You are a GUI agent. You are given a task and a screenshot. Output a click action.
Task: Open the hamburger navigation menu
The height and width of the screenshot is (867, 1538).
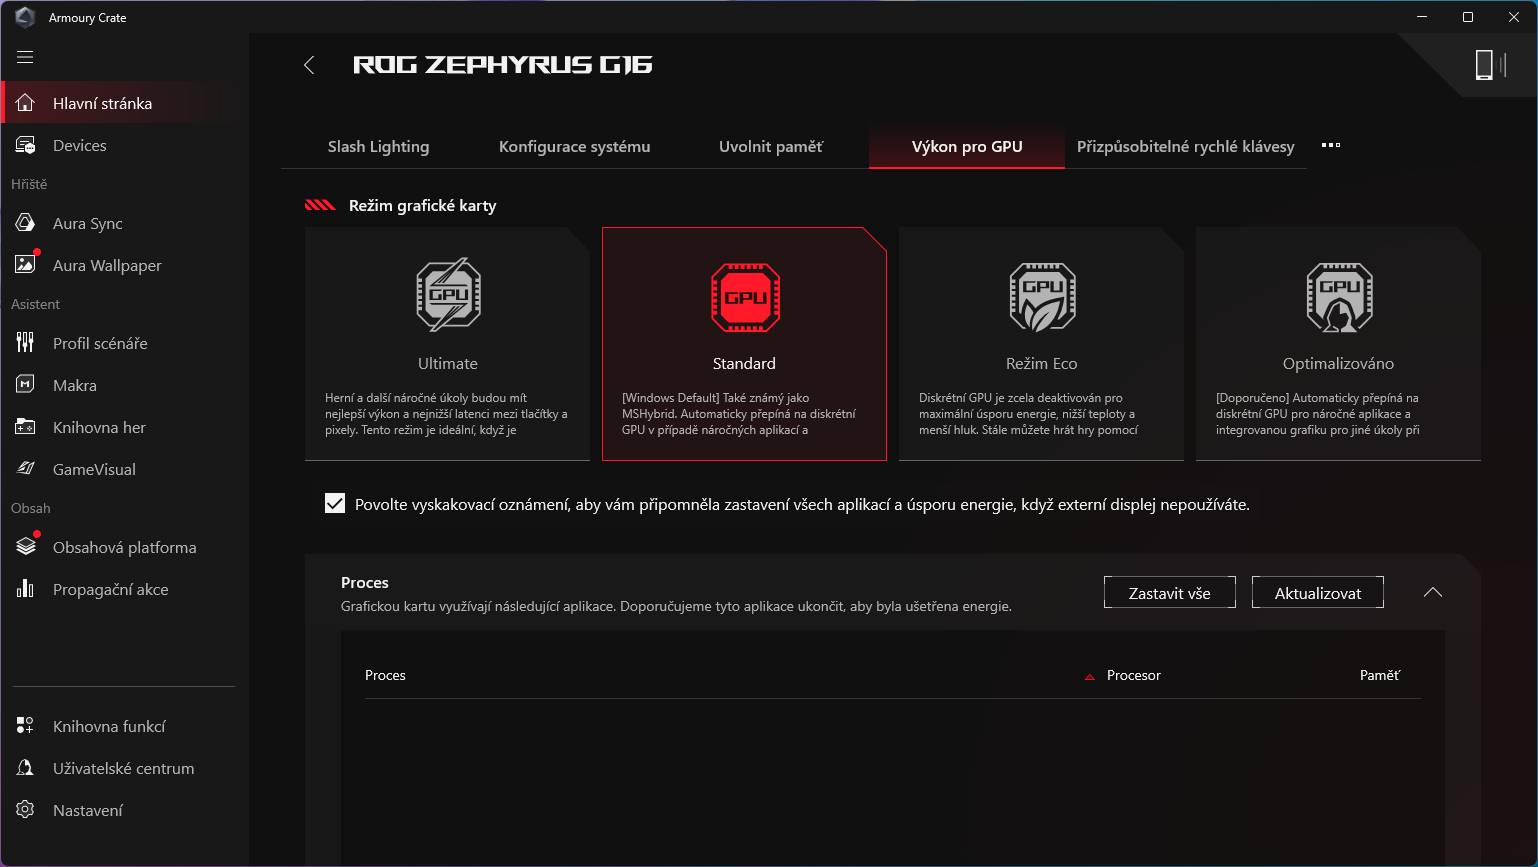coord(25,57)
